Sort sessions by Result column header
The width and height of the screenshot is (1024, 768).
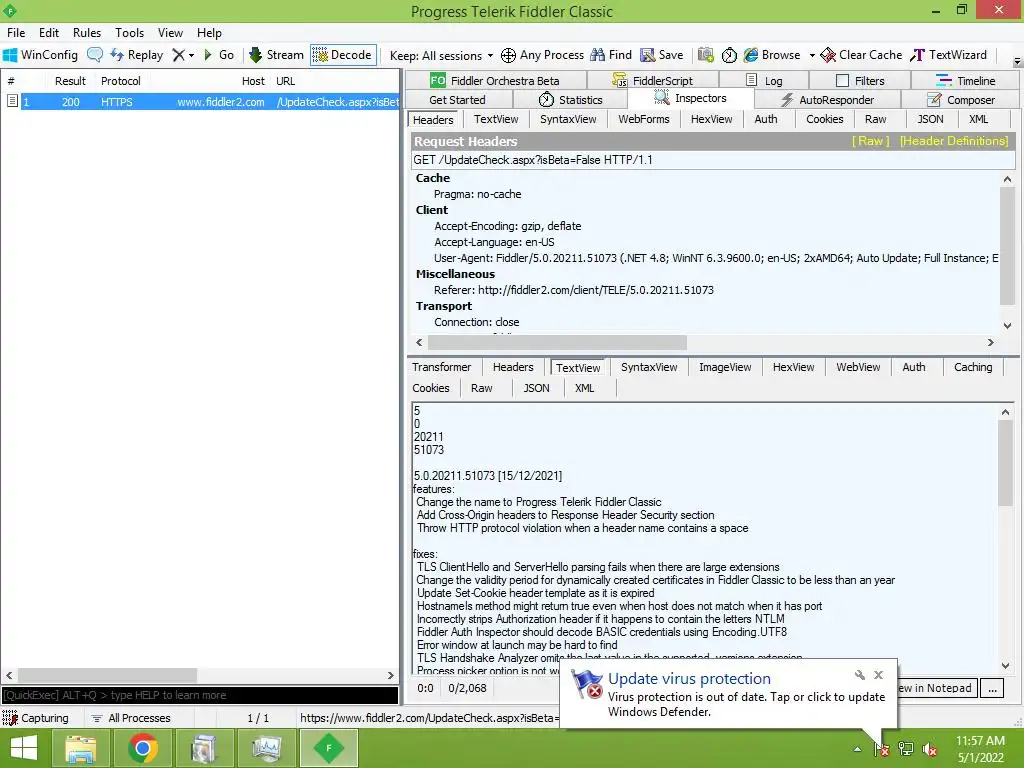[x=70, y=81]
